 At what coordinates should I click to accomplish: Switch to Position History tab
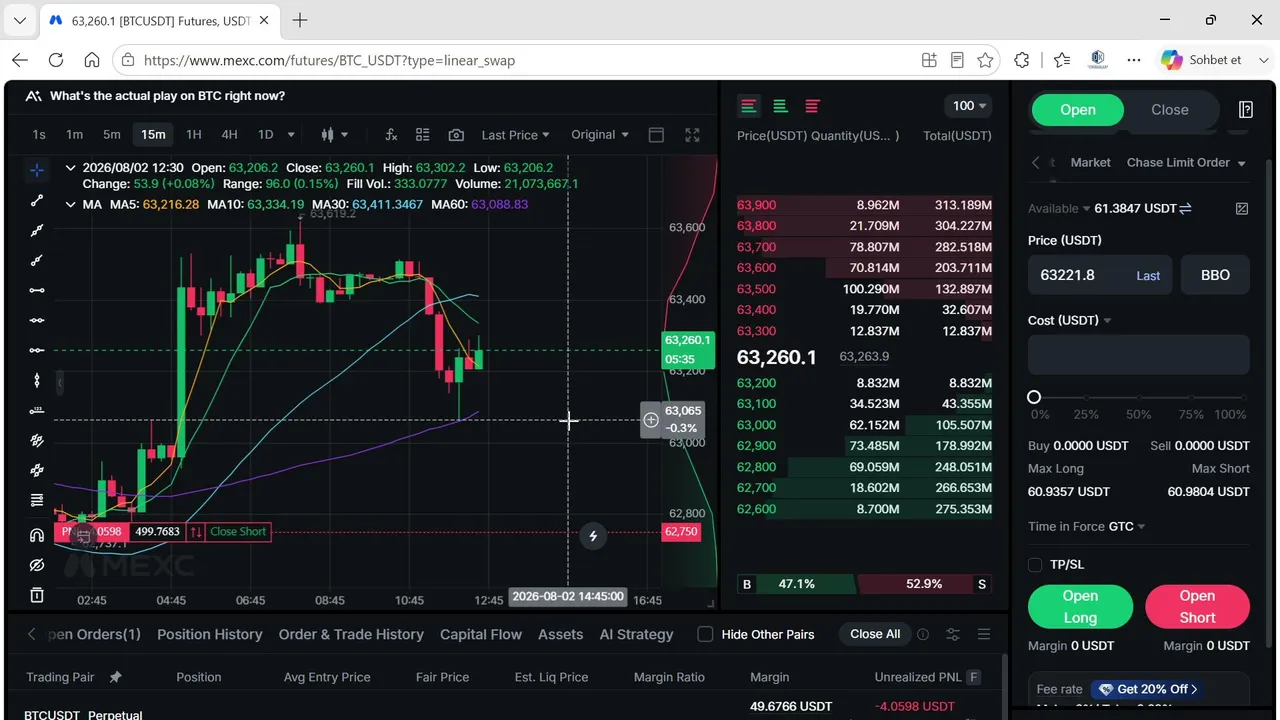tap(210, 634)
